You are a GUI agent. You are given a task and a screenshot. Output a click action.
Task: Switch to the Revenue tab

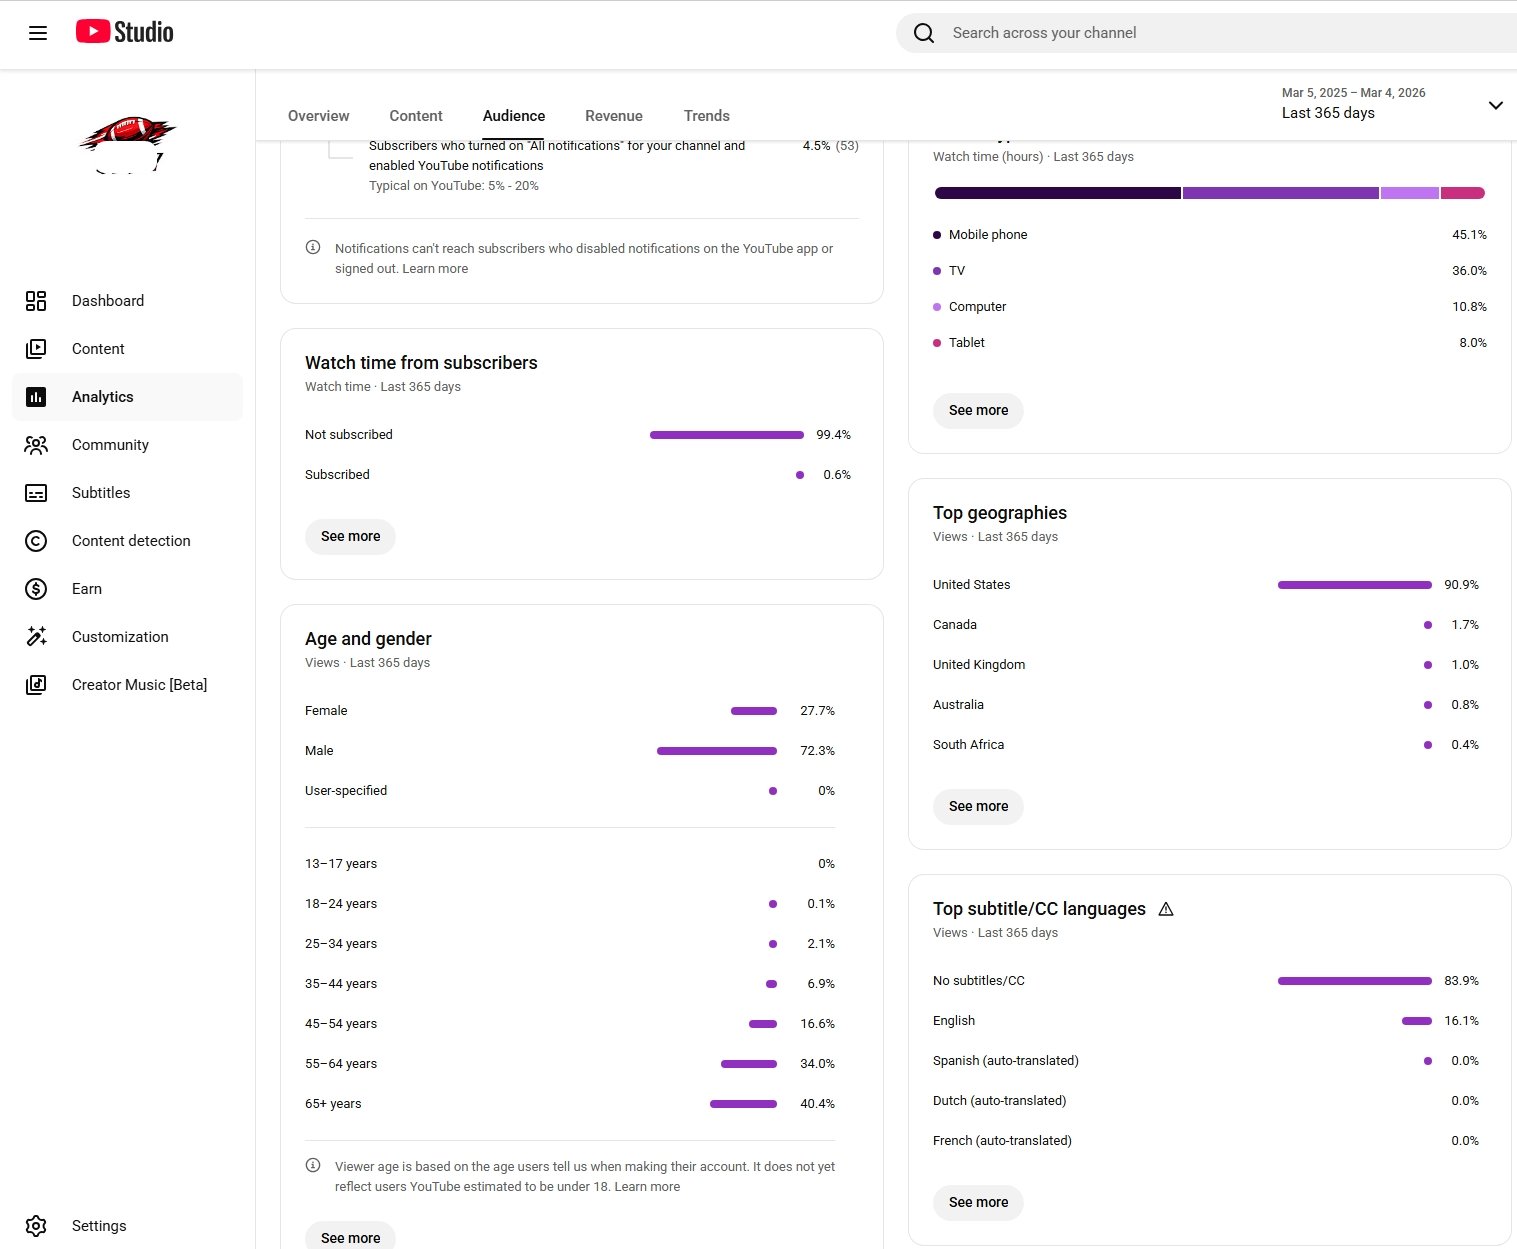tap(613, 116)
